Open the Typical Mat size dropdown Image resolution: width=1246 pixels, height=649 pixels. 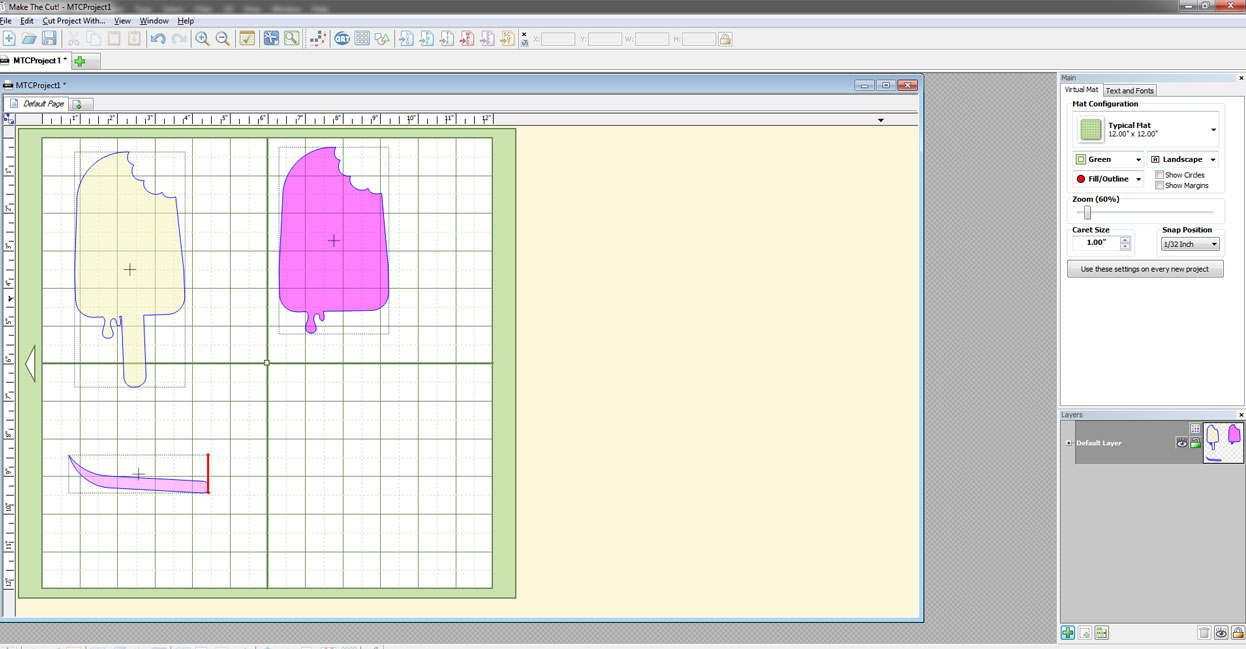(x=1213, y=130)
